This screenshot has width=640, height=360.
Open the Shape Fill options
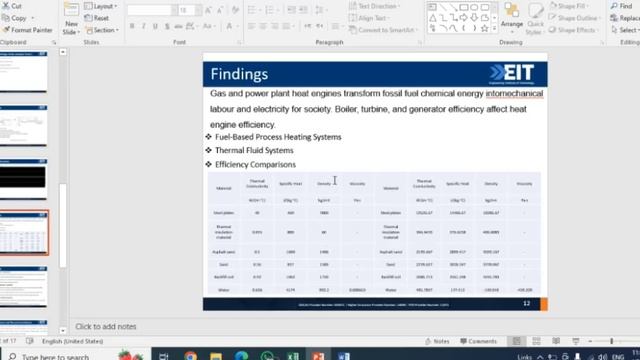569,6
